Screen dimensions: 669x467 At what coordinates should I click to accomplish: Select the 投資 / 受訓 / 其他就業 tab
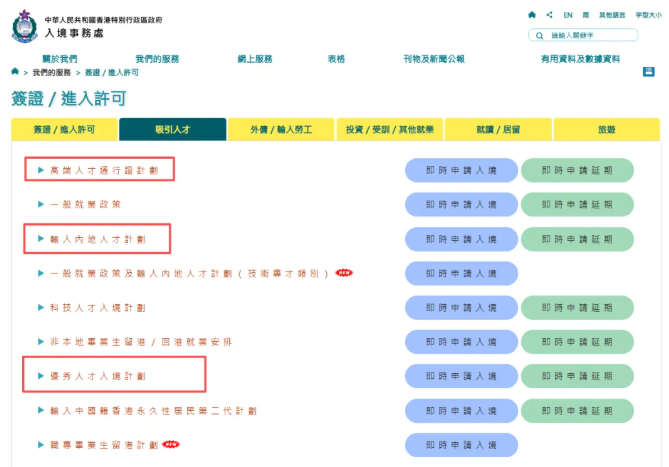pyautogui.click(x=390, y=129)
